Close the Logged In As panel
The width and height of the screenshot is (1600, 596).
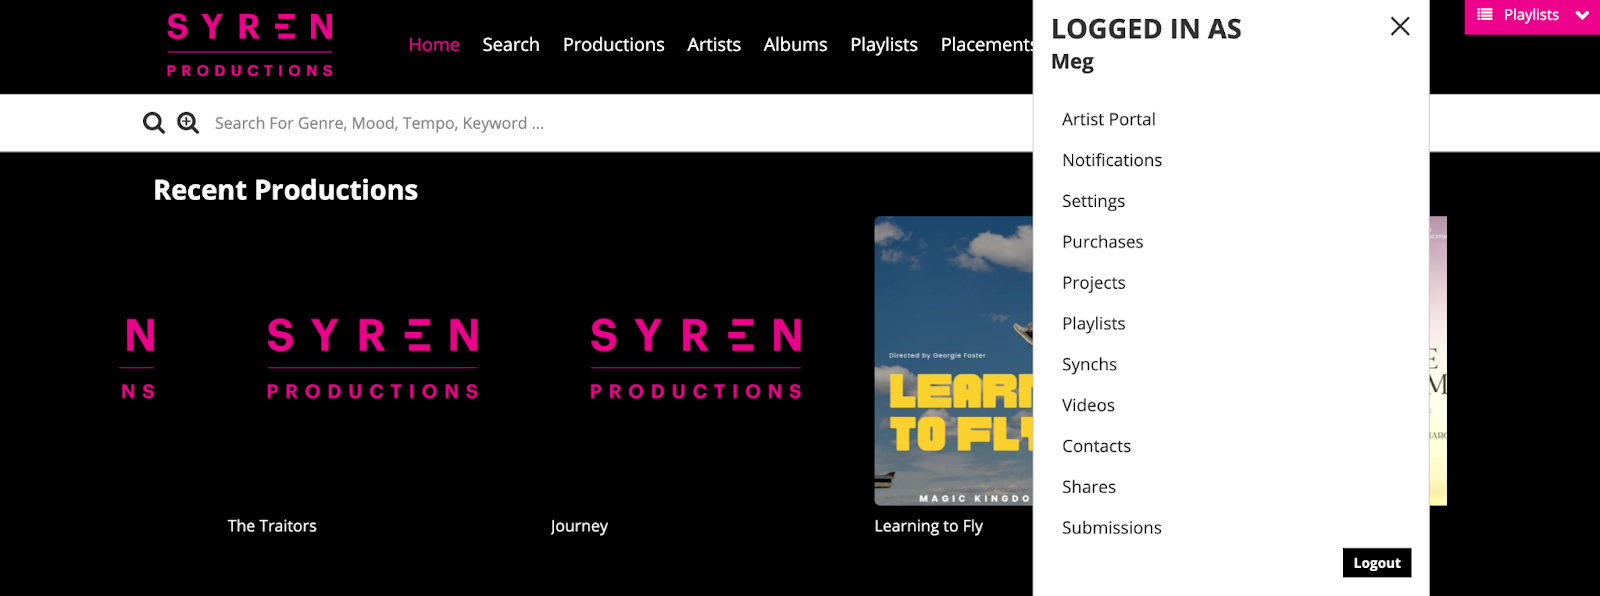[1400, 27]
